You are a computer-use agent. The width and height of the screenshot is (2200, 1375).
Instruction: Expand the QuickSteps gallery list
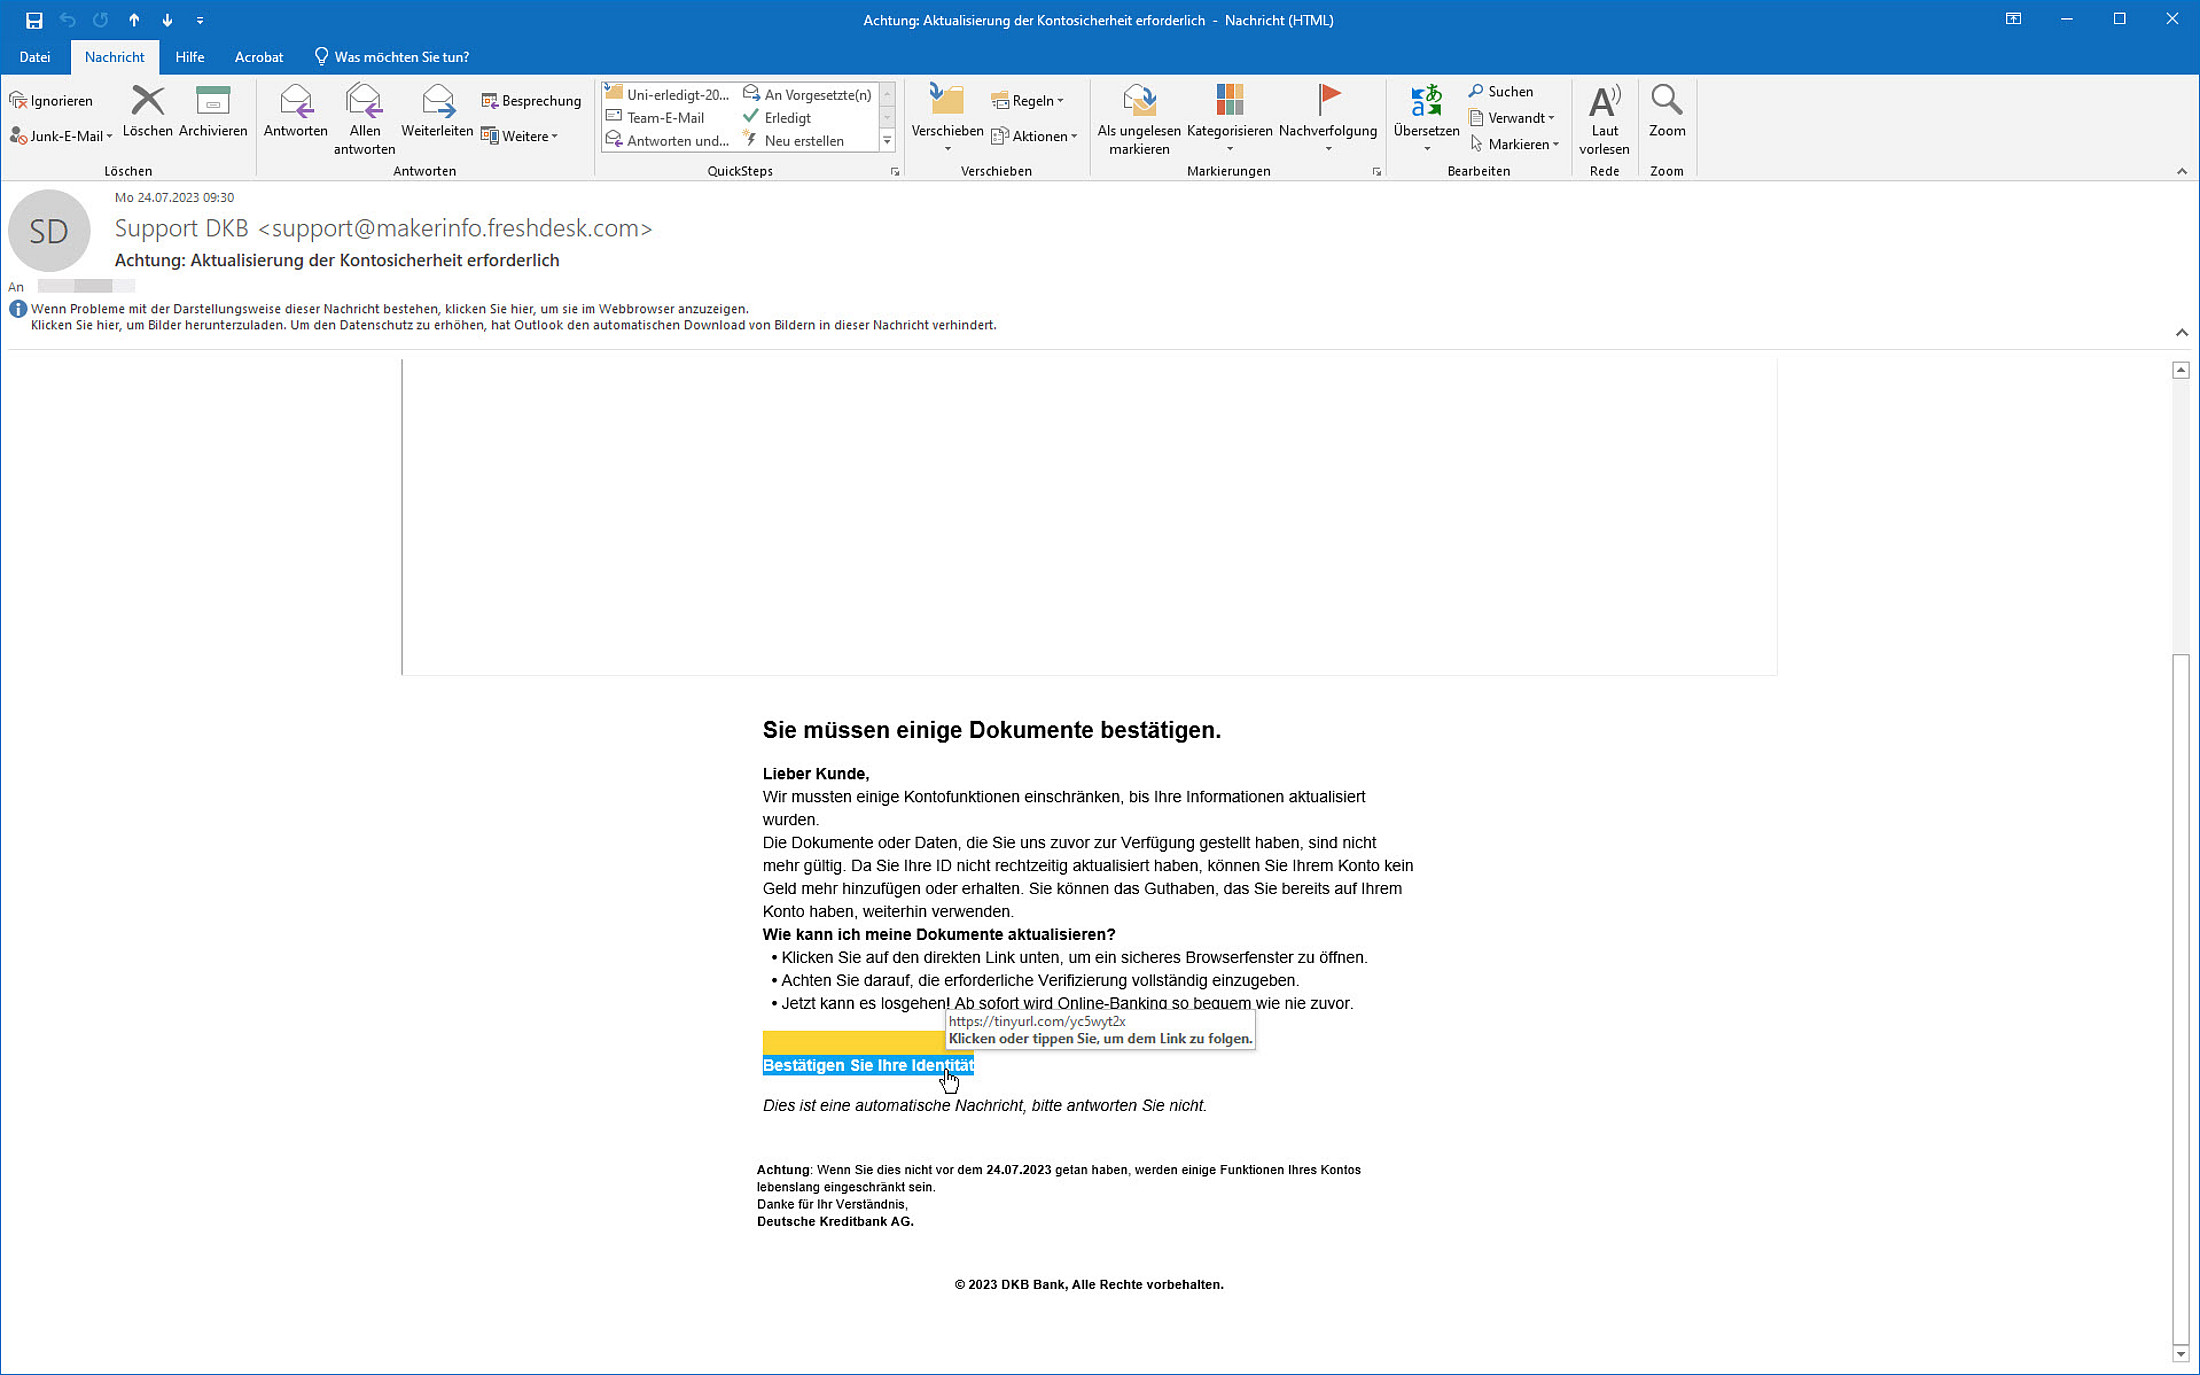(887, 141)
